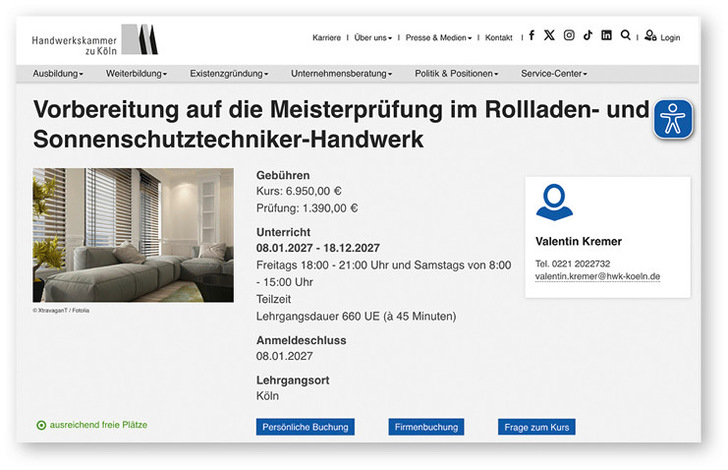Click the phone number Tel. 0221 2022732

point(572,264)
